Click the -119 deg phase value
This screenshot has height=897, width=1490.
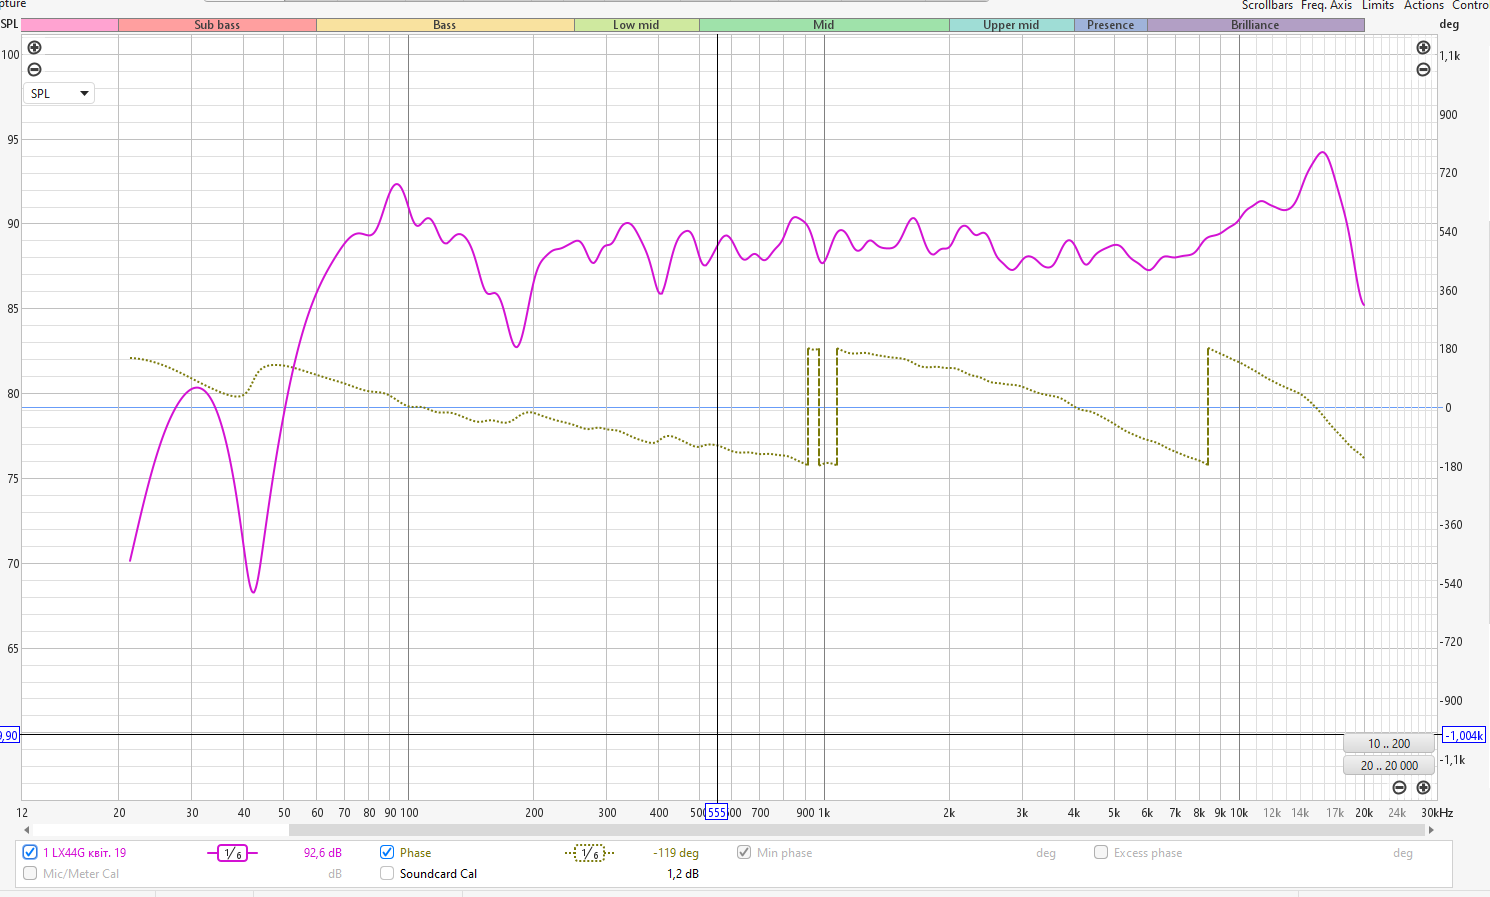pyautogui.click(x=676, y=853)
